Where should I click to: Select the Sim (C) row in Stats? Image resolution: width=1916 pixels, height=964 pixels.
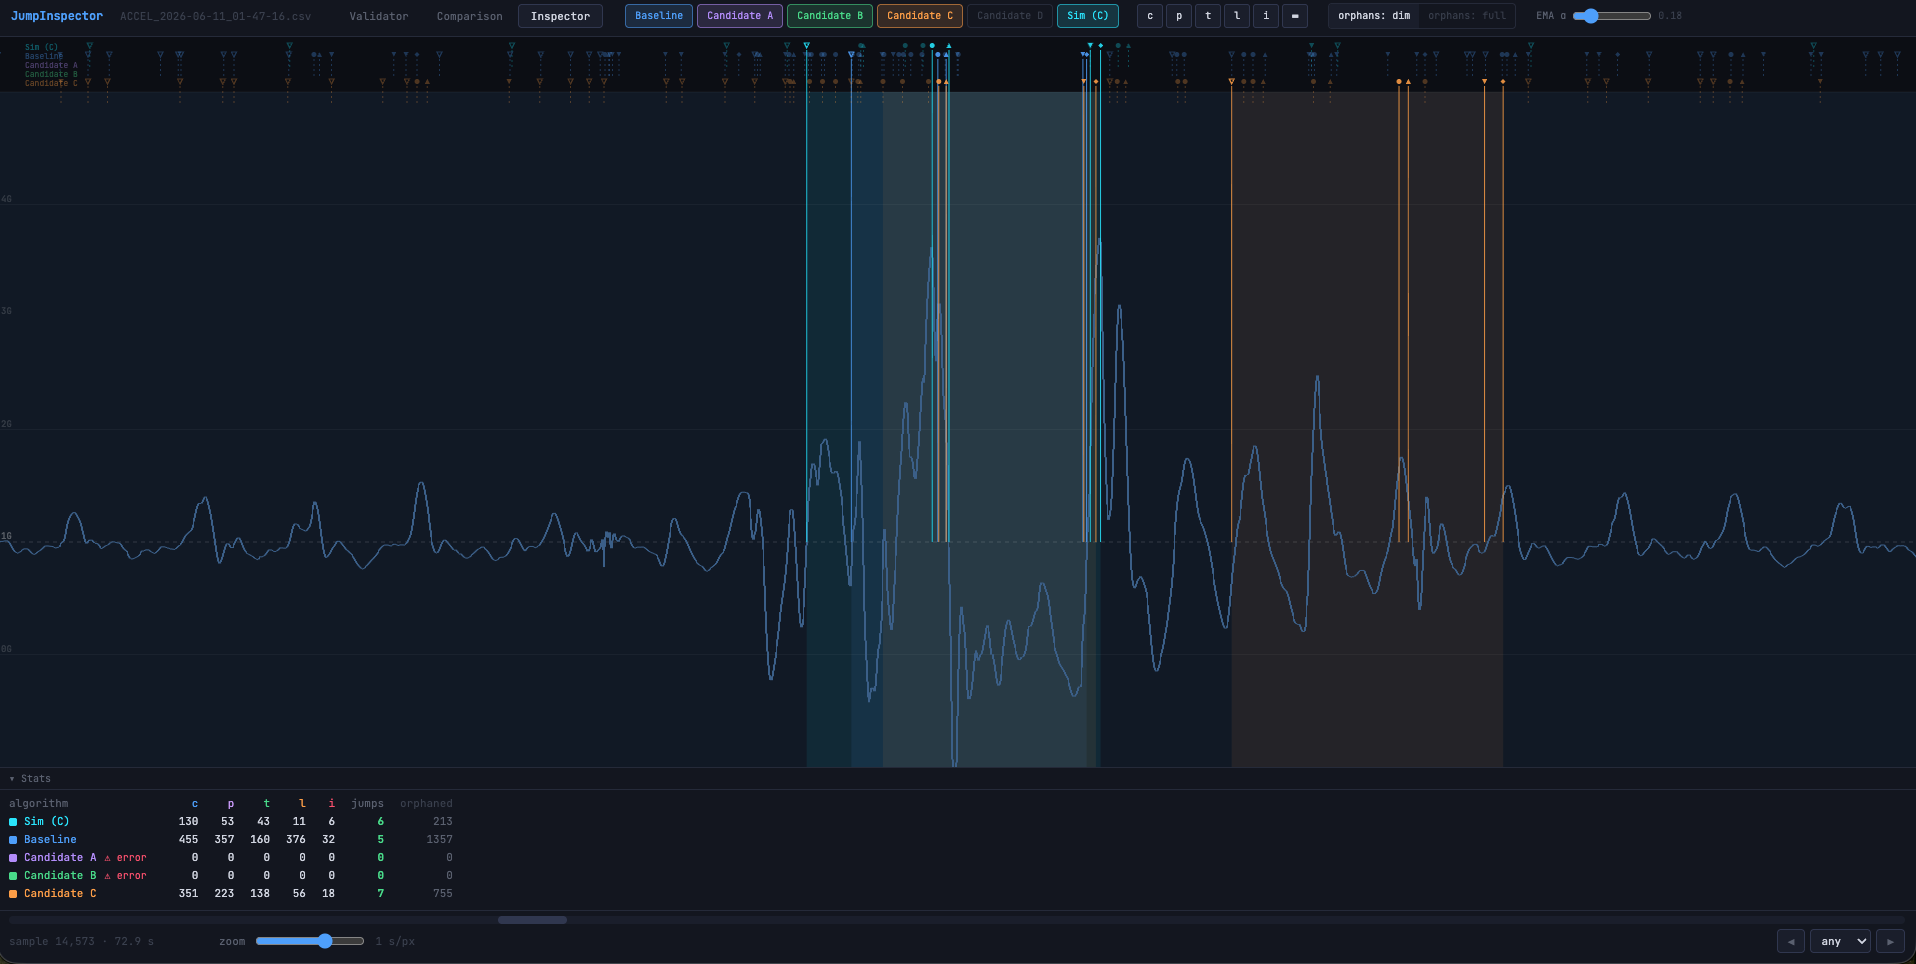tap(231, 822)
